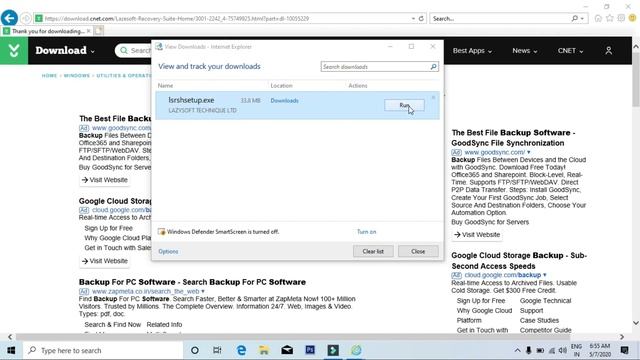640x360 pixels.
Task: Click Close button in downloads dialog
Action: [x=418, y=251]
